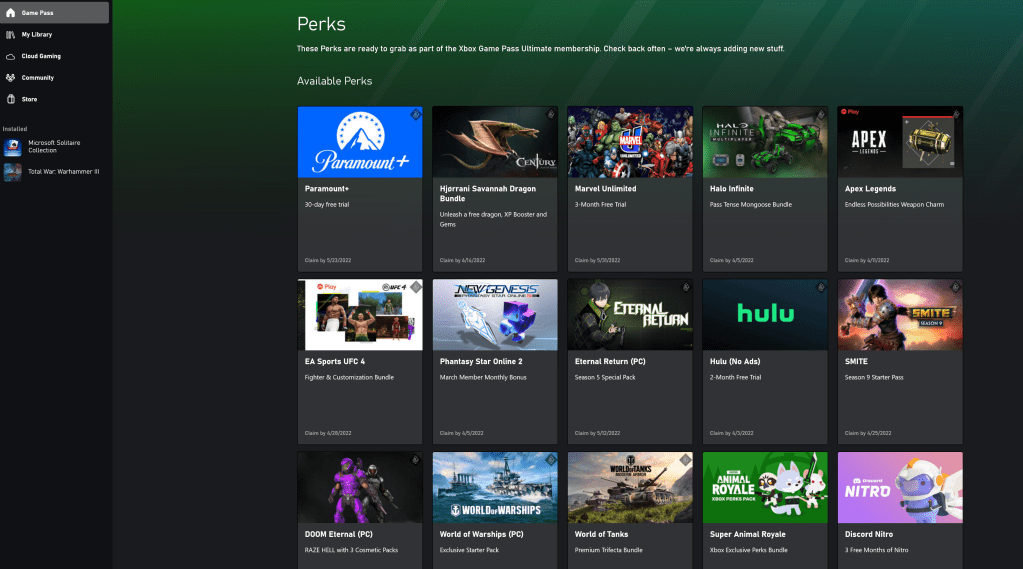Open Store menu item
1023x569 pixels.
(x=54, y=99)
